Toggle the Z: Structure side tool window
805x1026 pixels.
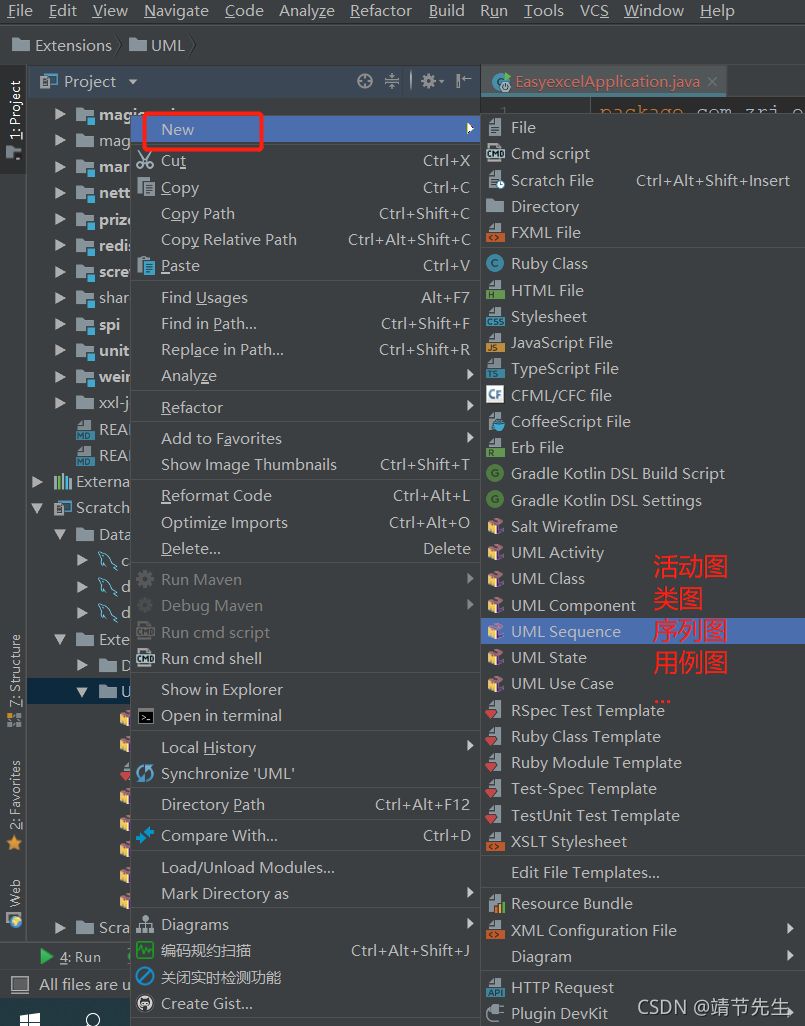tap(14, 680)
